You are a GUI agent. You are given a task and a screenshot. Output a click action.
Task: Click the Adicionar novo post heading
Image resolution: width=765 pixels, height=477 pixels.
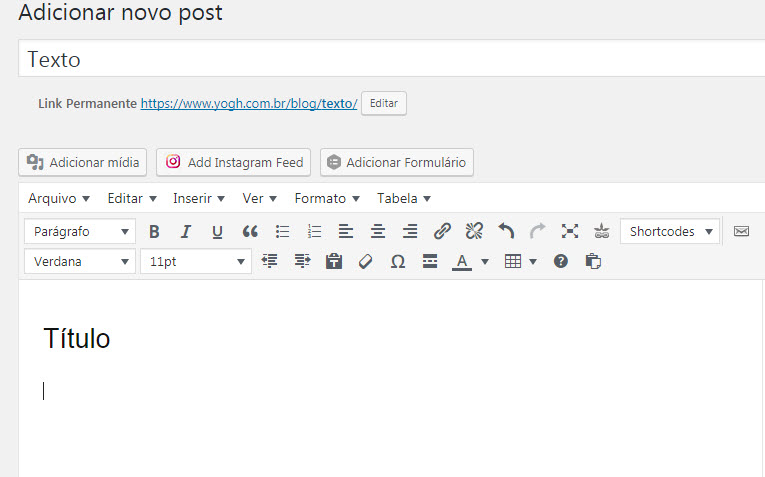120,12
